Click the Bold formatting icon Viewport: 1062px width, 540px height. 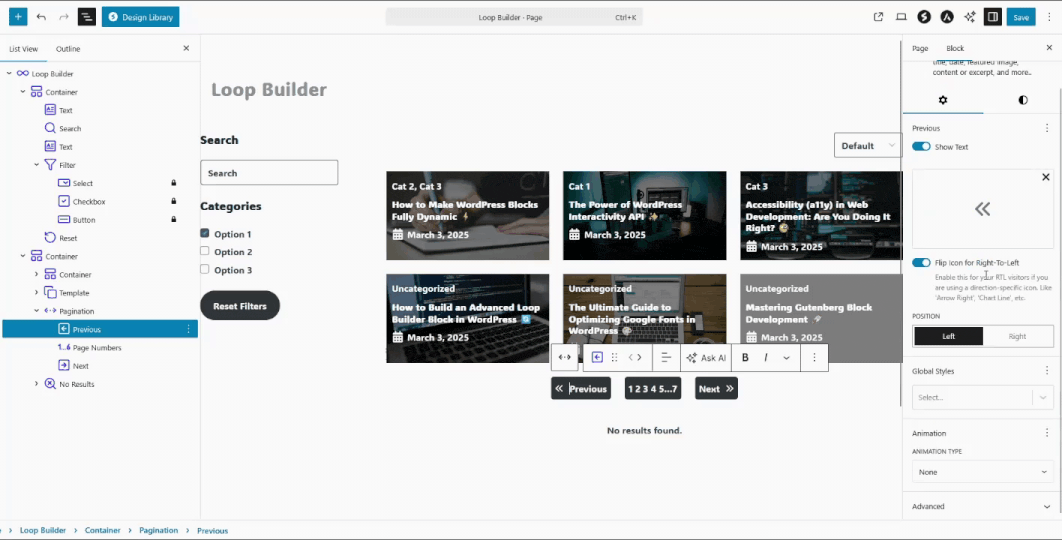tap(745, 358)
